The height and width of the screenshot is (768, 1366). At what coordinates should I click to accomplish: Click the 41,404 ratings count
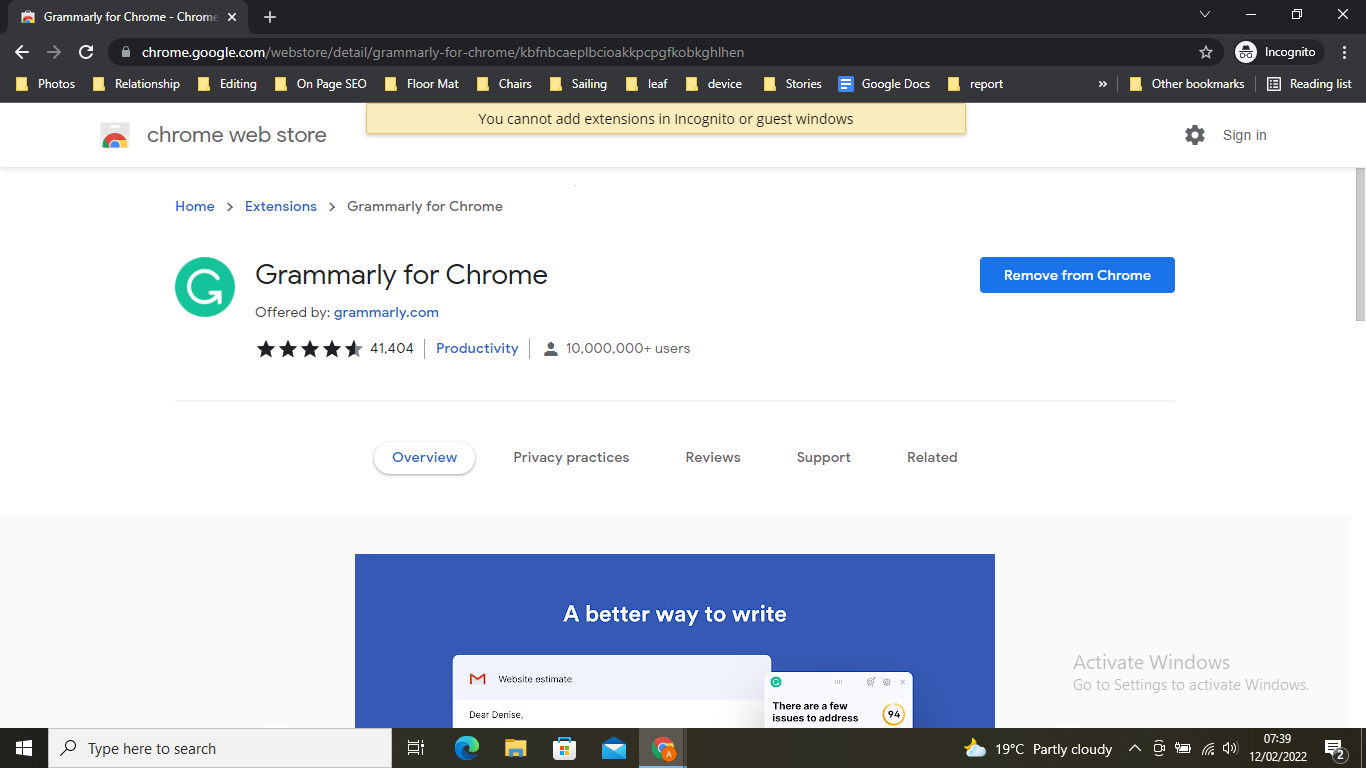tap(392, 348)
